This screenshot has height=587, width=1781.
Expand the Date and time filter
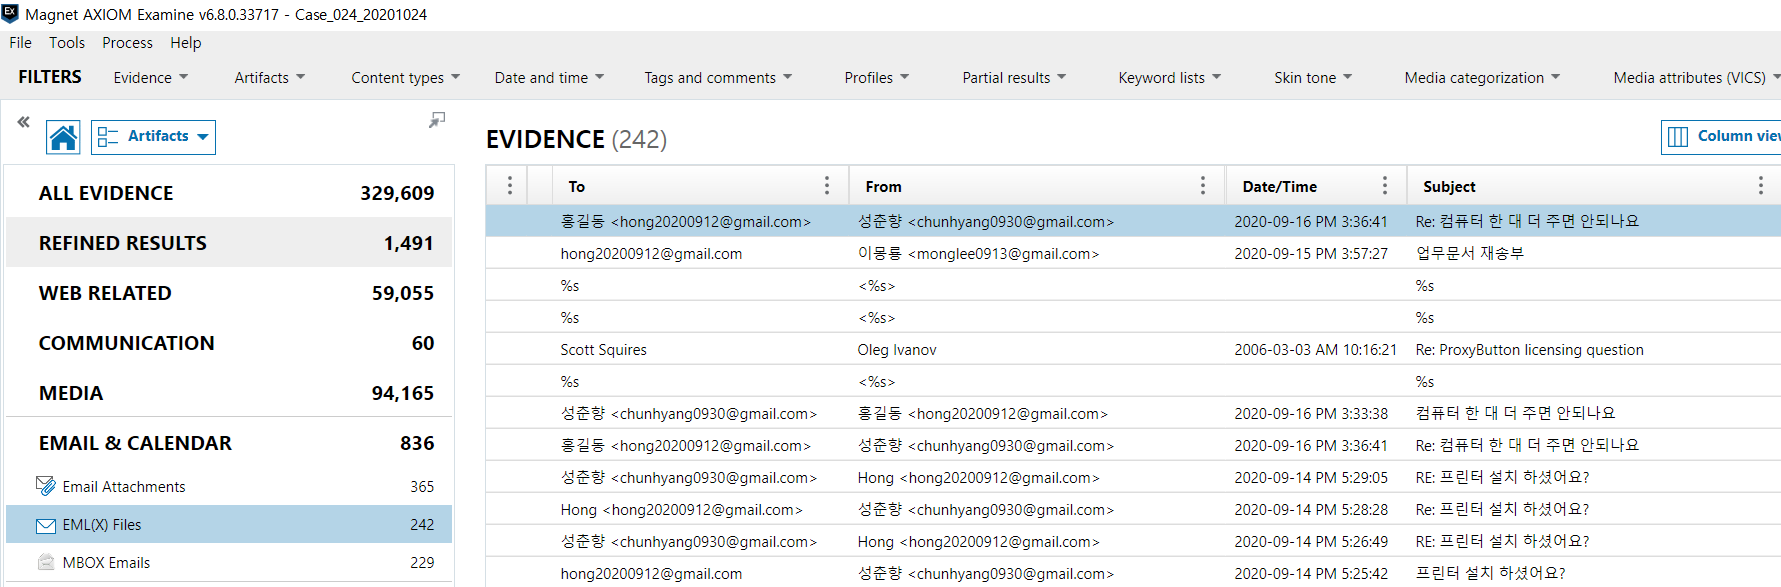(x=549, y=78)
